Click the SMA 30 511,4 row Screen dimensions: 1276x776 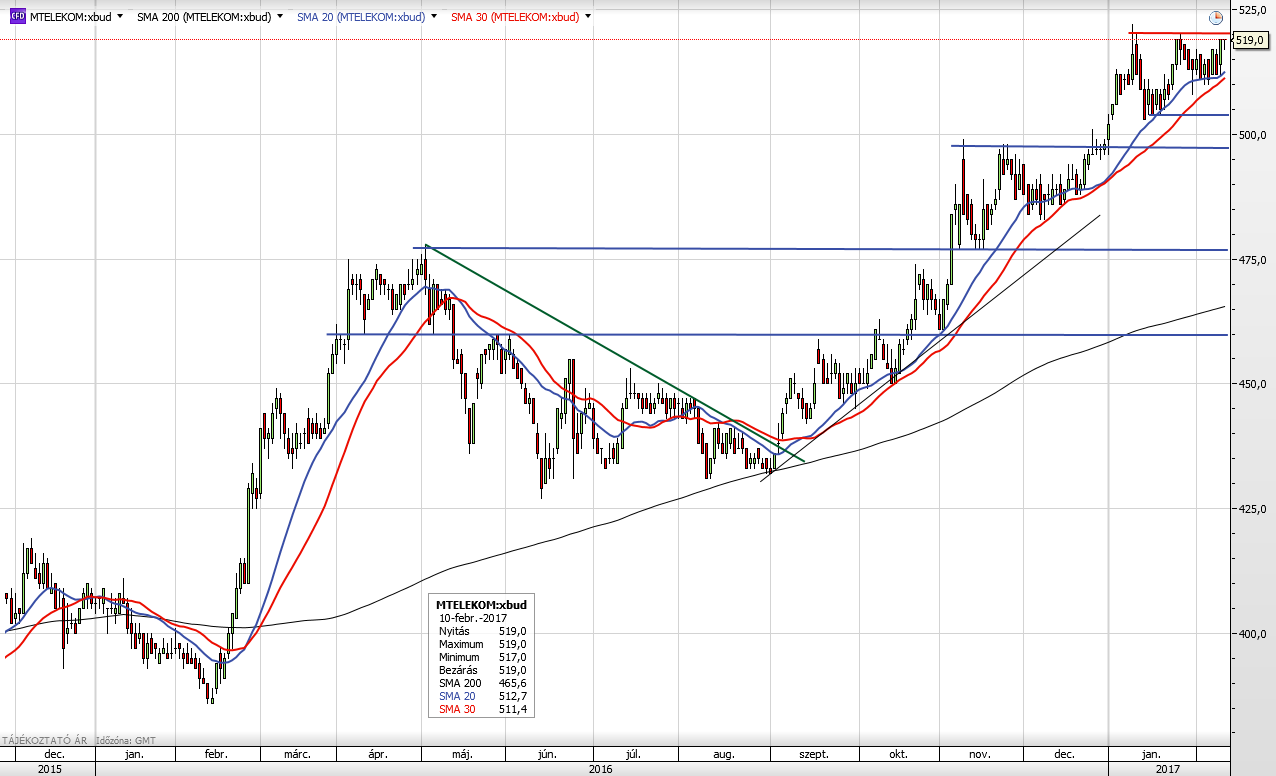pyautogui.click(x=482, y=709)
